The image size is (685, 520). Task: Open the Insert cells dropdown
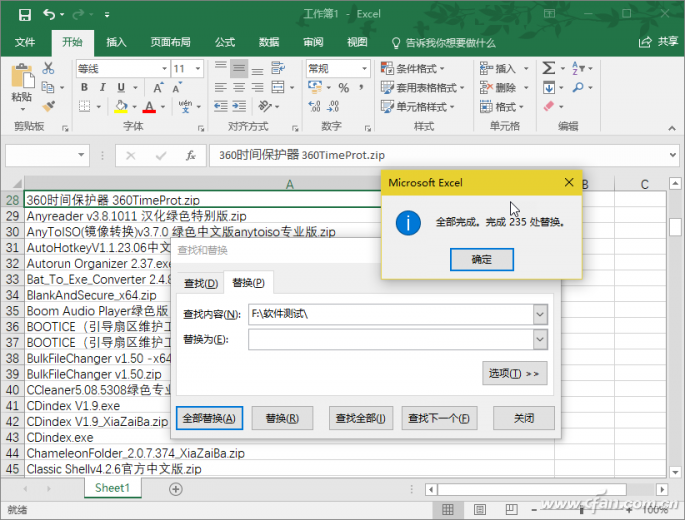(x=526, y=69)
